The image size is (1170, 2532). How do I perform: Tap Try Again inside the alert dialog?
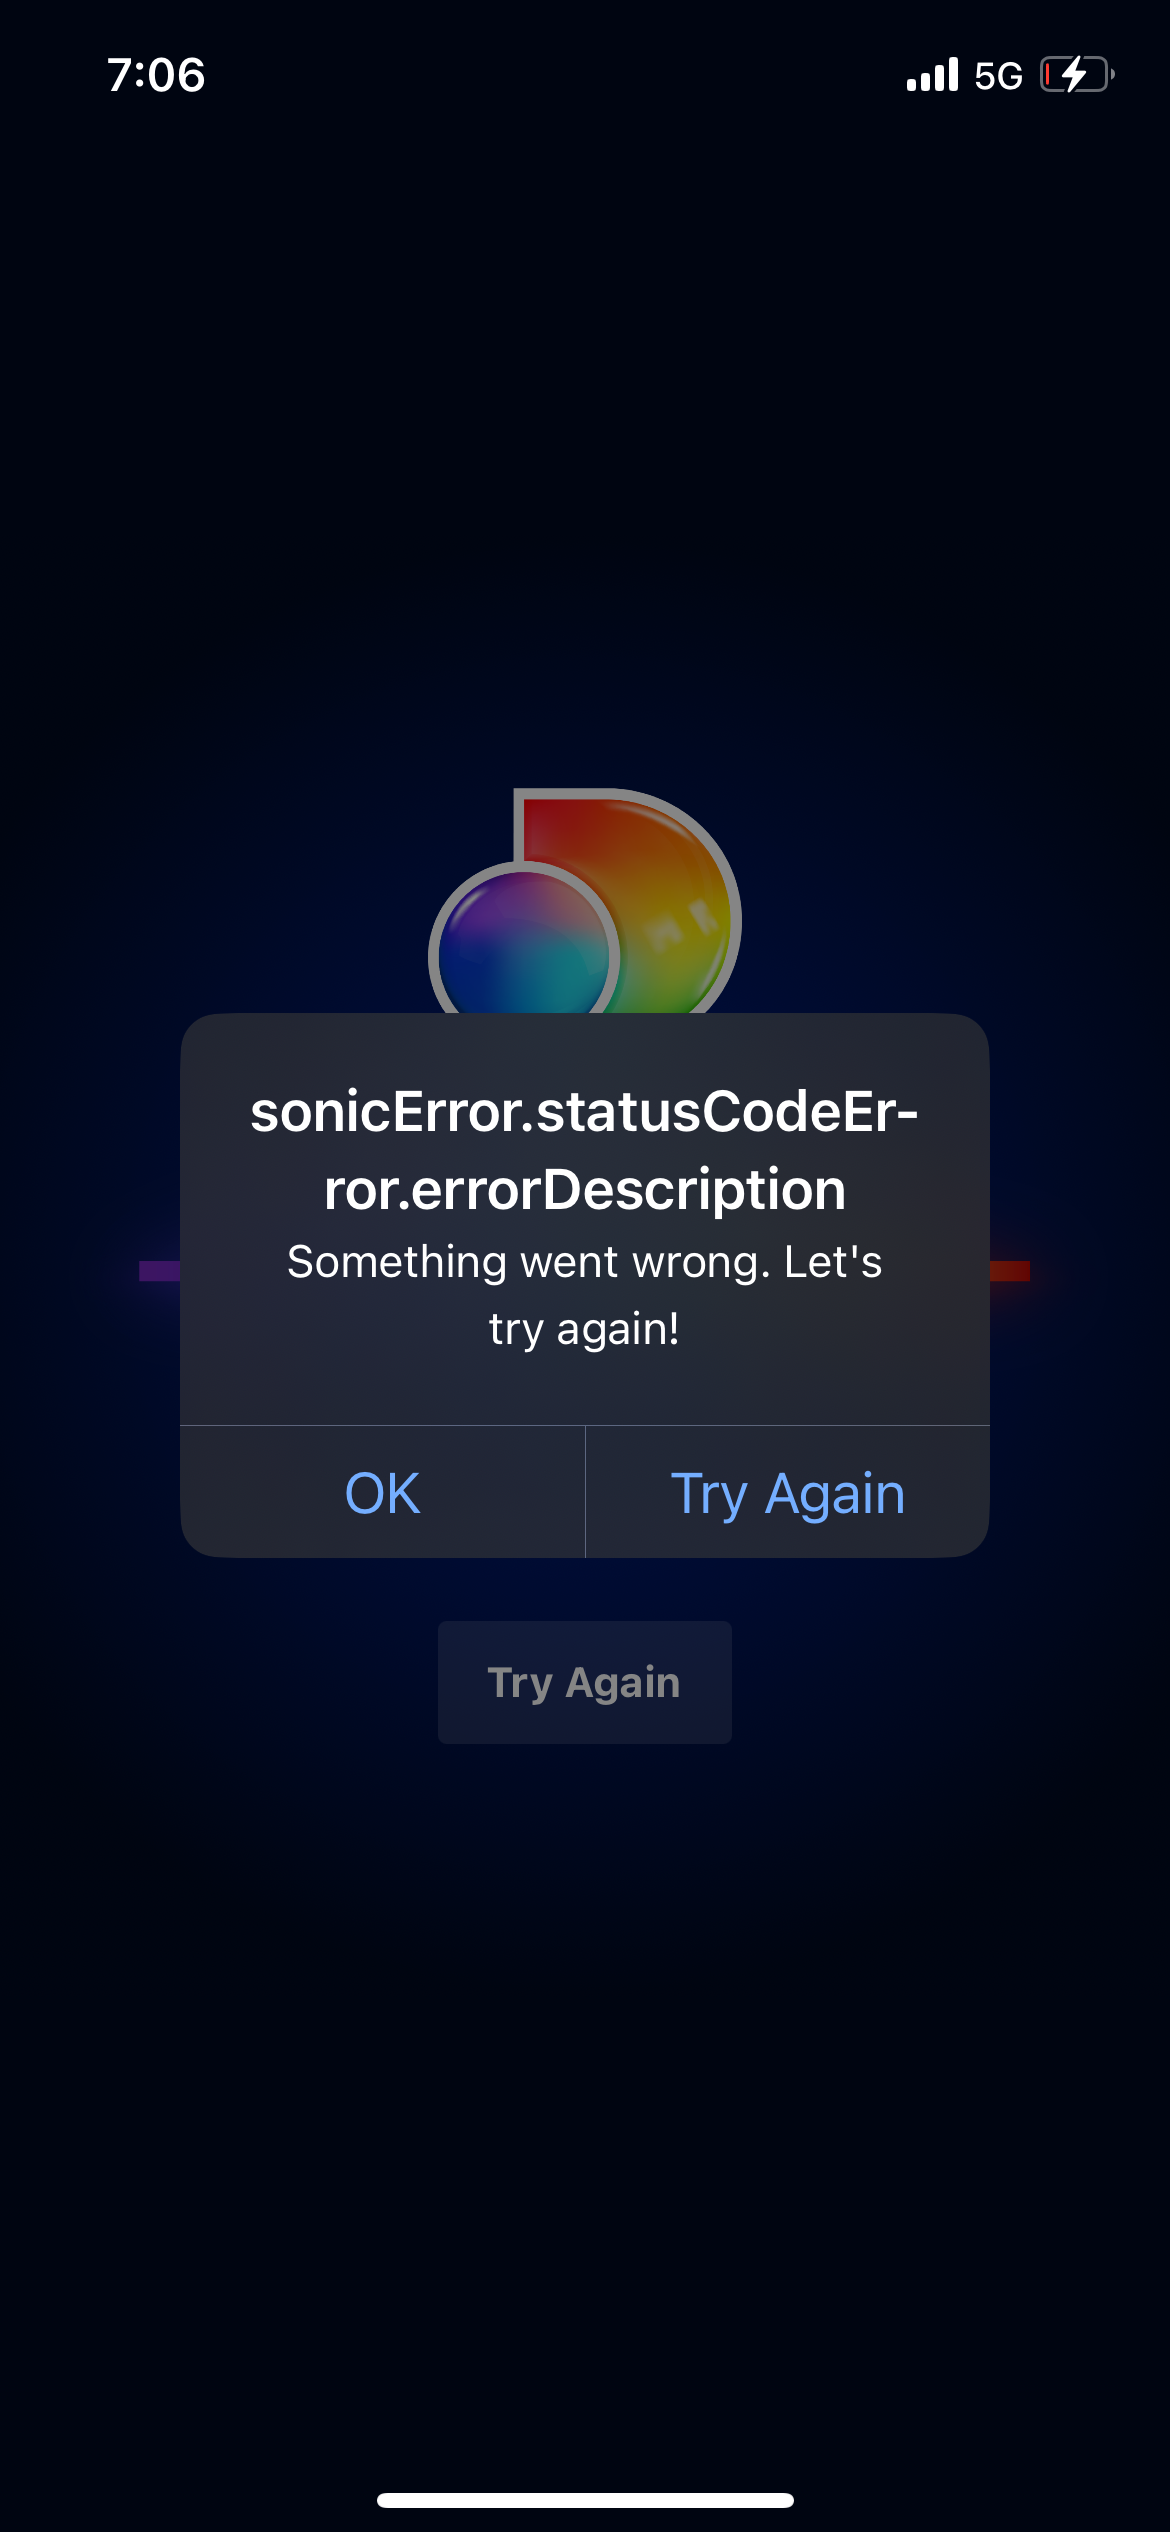(x=788, y=1491)
